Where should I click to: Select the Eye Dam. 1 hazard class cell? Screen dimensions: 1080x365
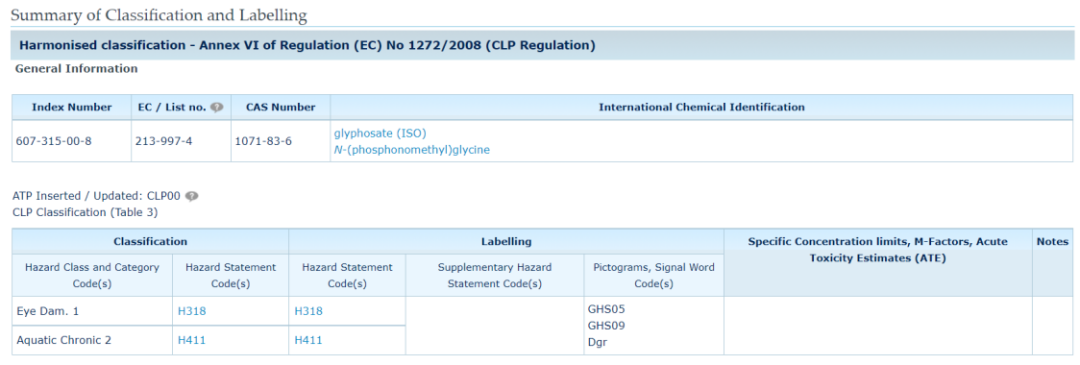pyautogui.click(x=92, y=311)
